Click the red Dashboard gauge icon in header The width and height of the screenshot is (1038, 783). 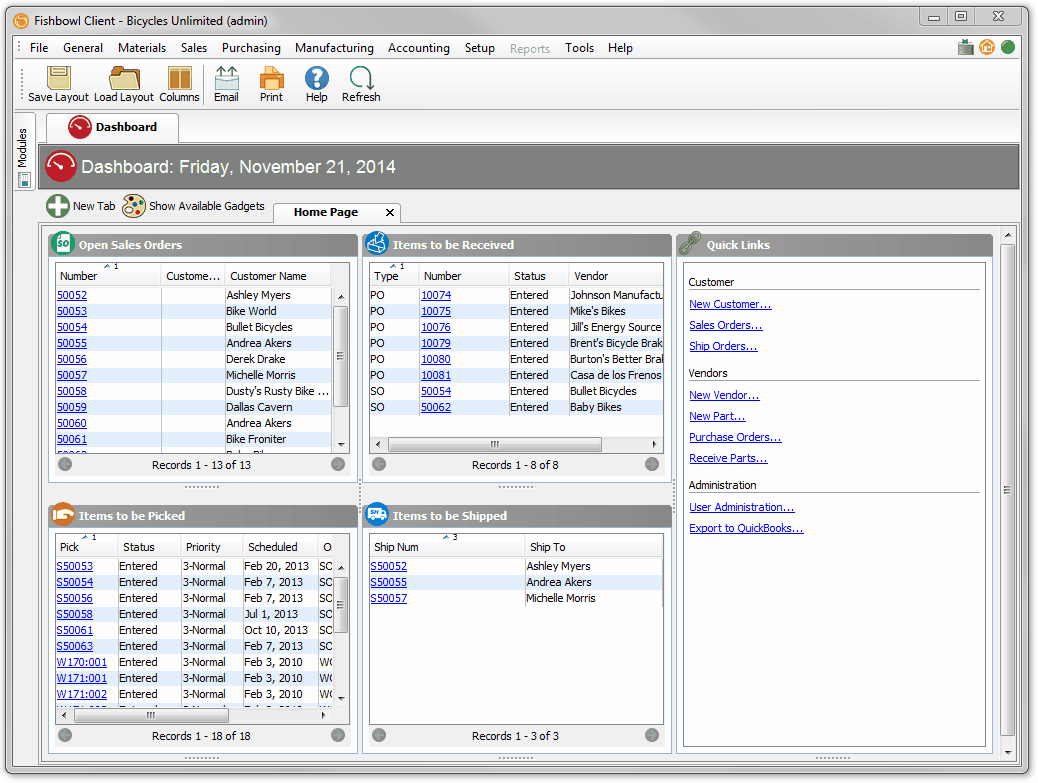(61, 166)
